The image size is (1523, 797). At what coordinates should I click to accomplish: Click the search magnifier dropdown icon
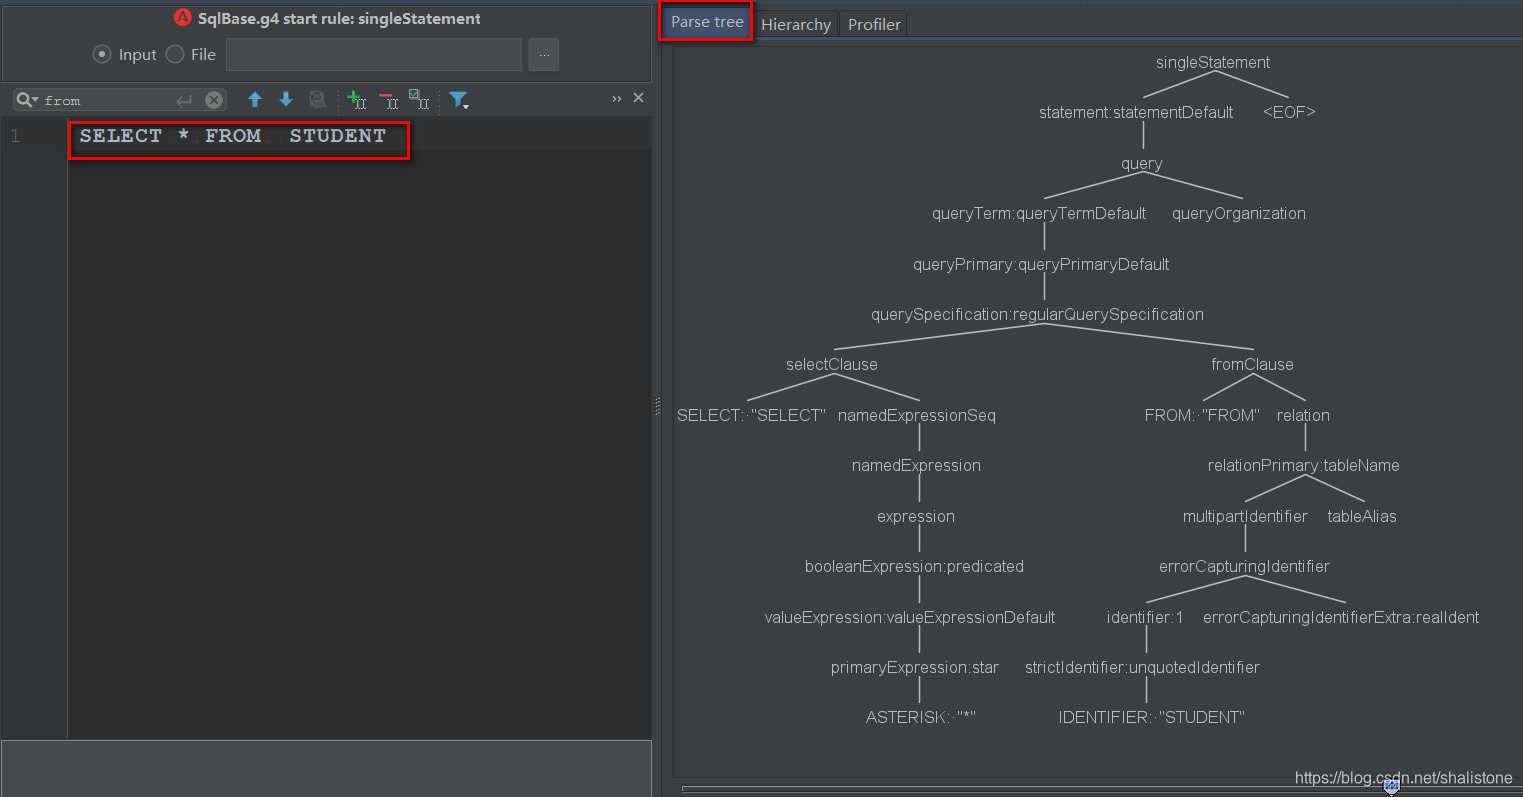coord(26,99)
